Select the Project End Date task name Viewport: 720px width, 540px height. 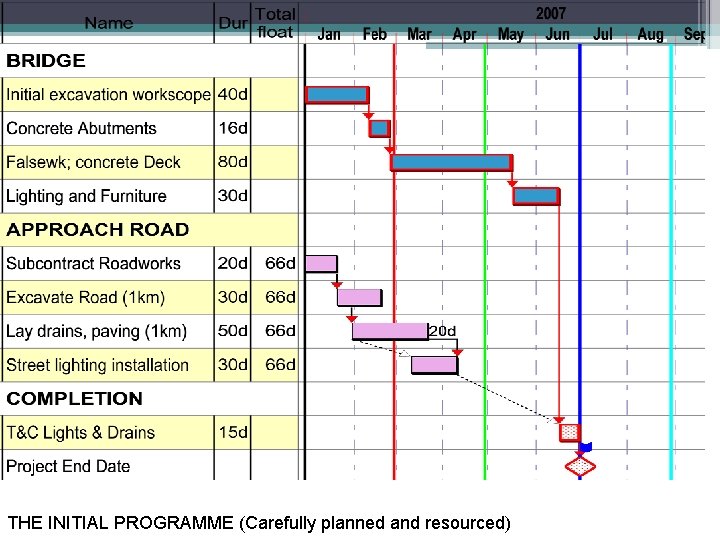68,466
